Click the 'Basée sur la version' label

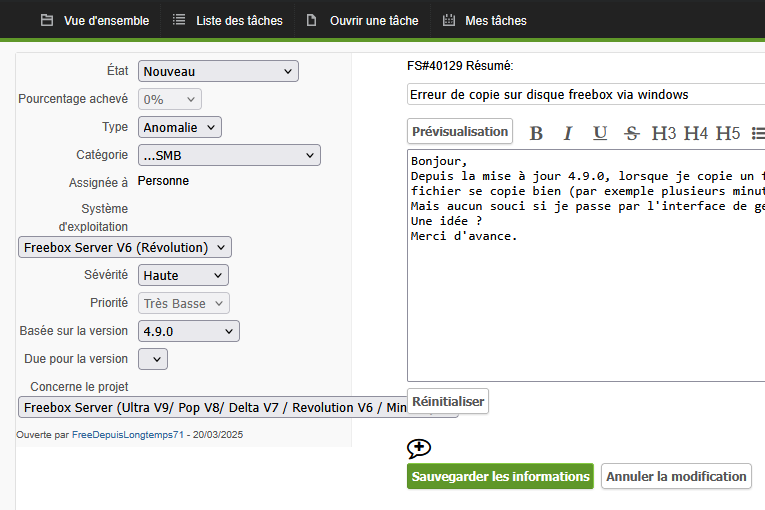pos(74,331)
